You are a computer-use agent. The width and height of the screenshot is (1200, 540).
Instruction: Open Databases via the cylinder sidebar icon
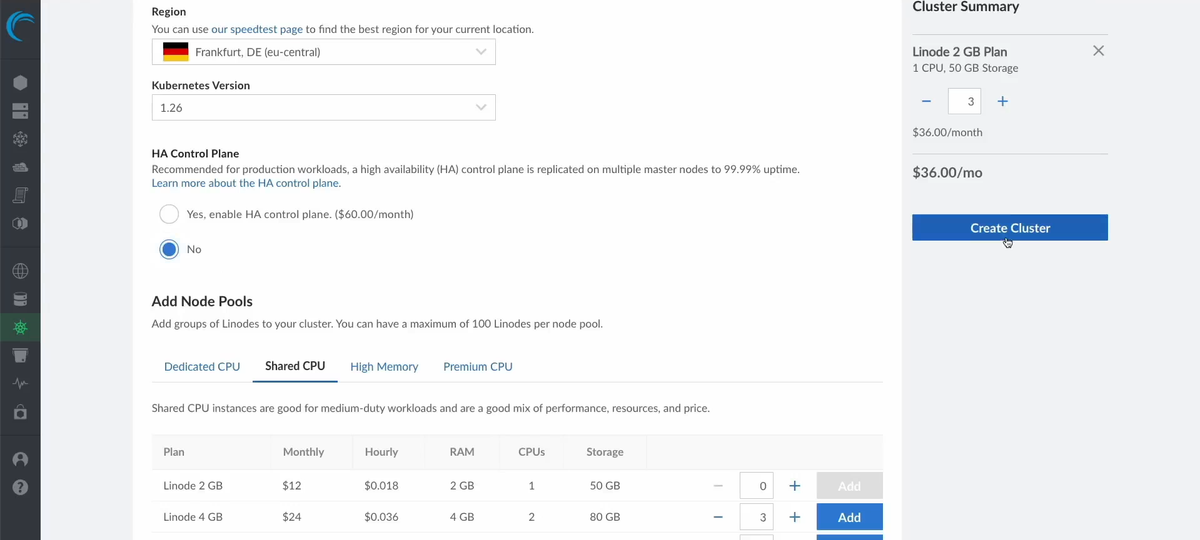coord(20,299)
